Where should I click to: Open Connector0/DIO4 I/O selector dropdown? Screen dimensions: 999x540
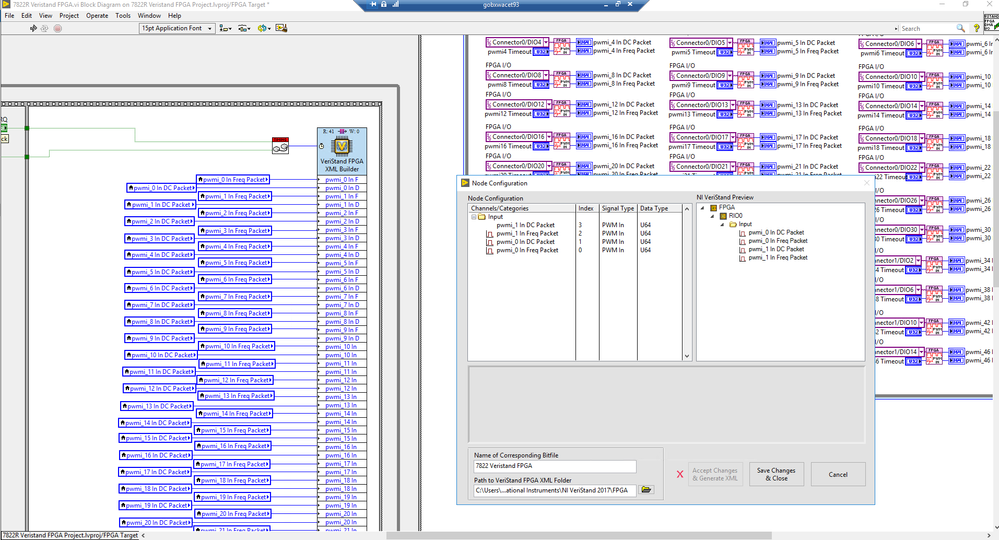tap(545, 42)
